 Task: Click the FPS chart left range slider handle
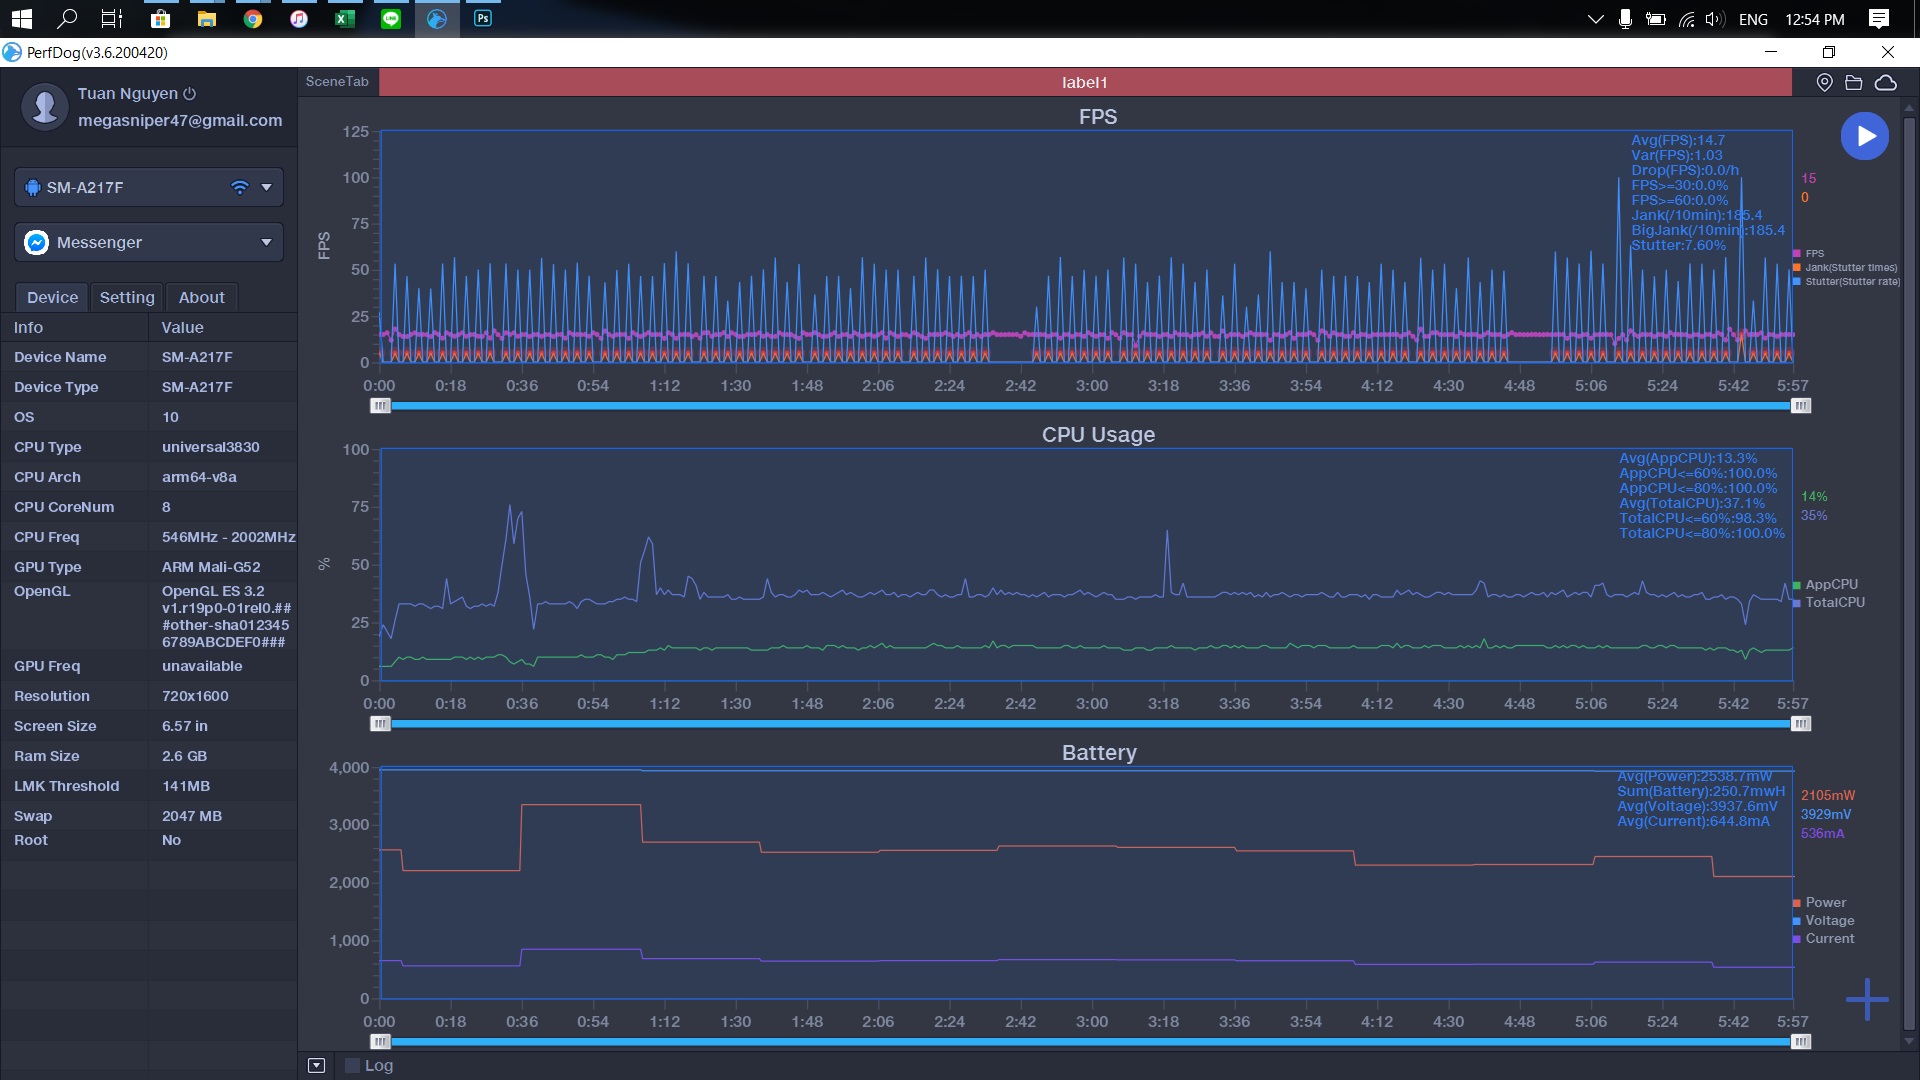pos(380,406)
